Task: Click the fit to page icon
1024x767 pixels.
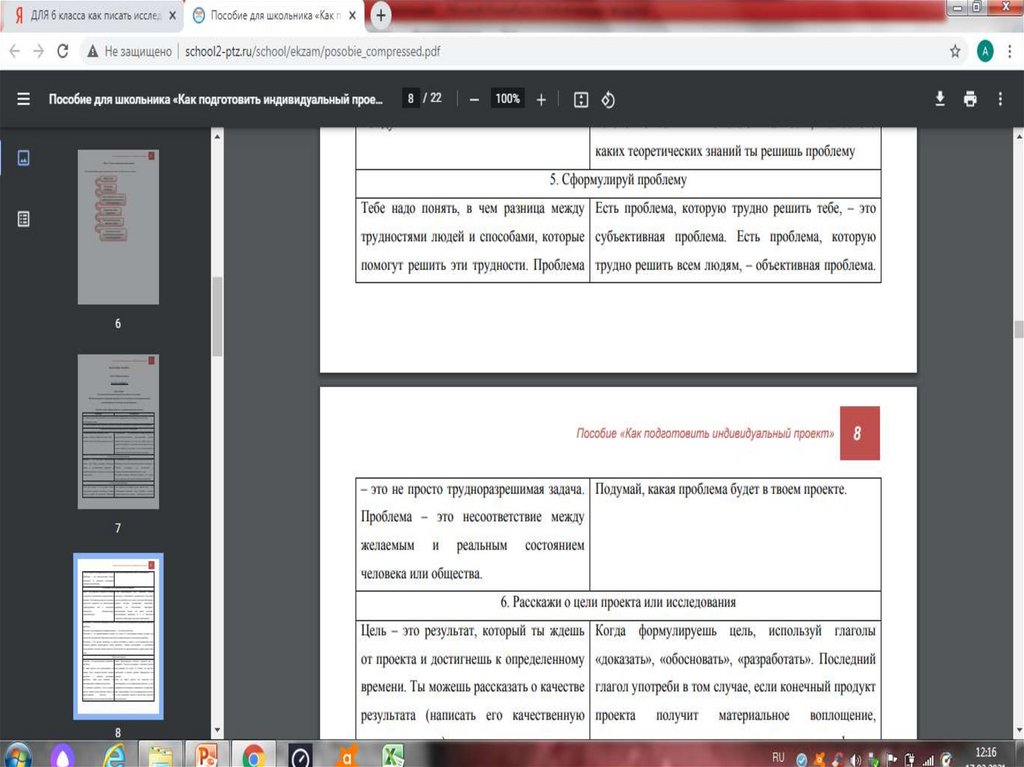Action: [581, 99]
